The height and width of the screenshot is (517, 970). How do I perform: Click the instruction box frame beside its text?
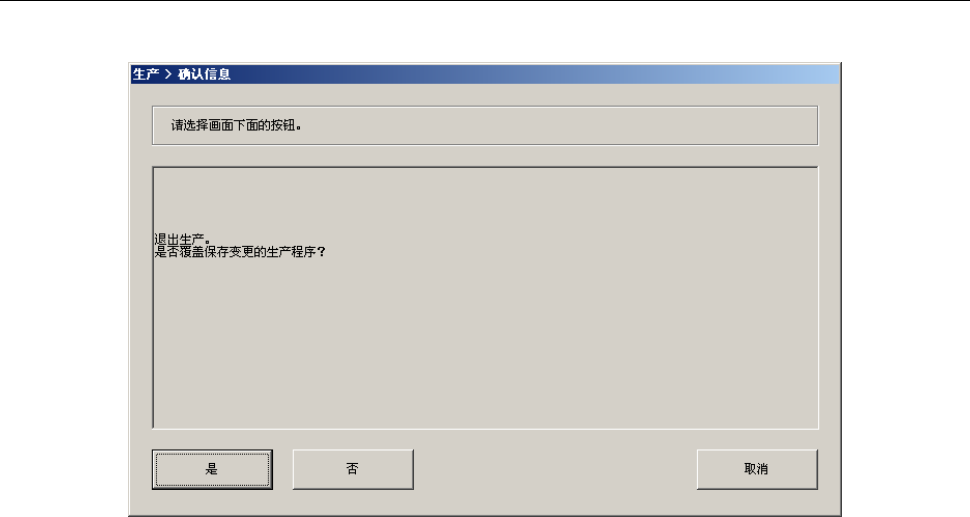pos(557,126)
